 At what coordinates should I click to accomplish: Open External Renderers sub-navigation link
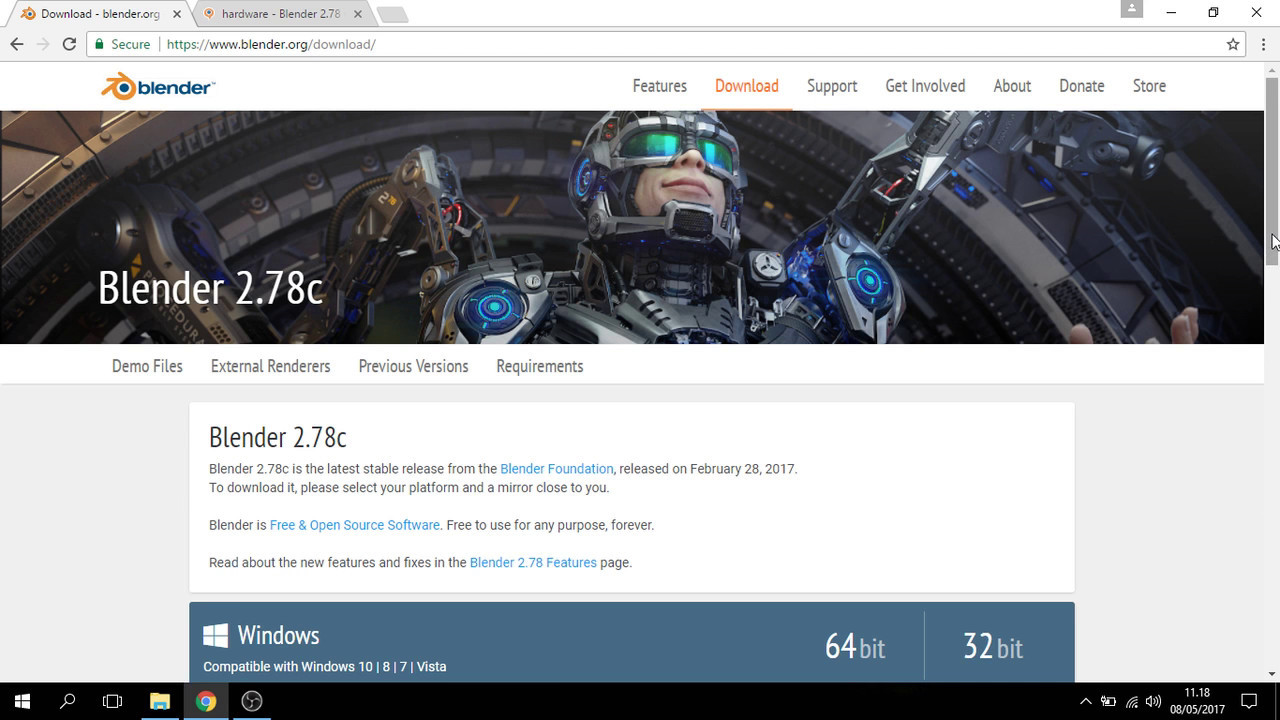[270, 366]
